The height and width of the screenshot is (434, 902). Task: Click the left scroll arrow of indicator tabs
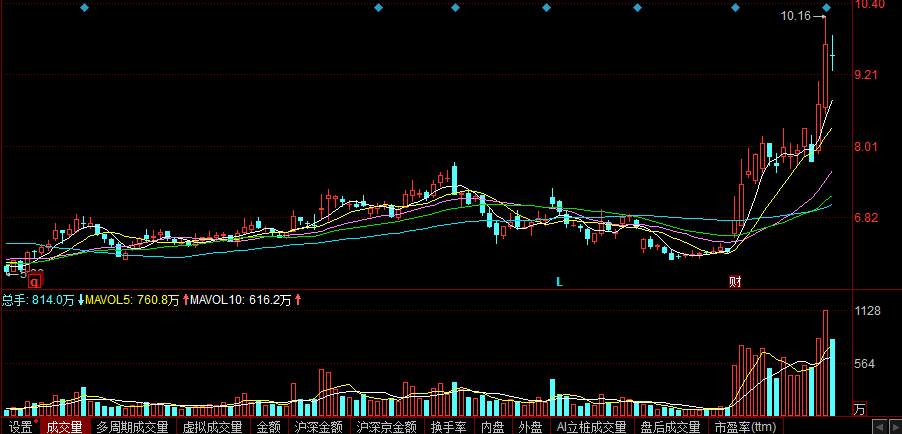(x=880, y=427)
